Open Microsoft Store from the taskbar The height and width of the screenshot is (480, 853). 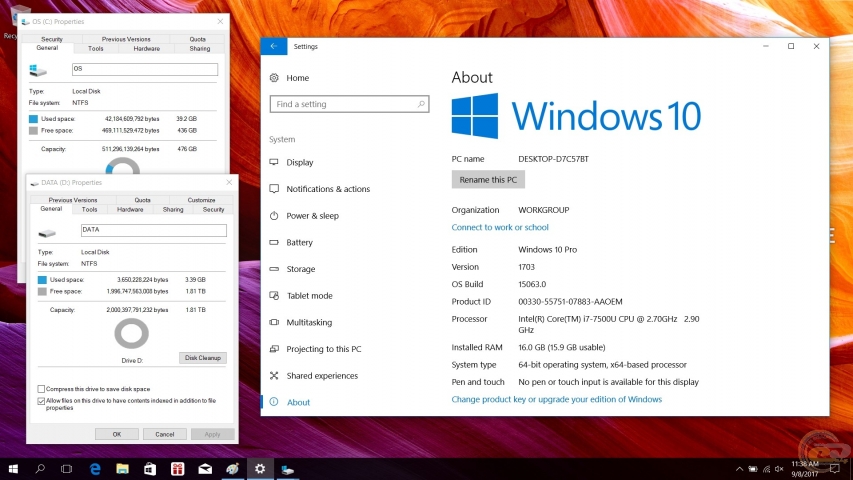coord(150,469)
